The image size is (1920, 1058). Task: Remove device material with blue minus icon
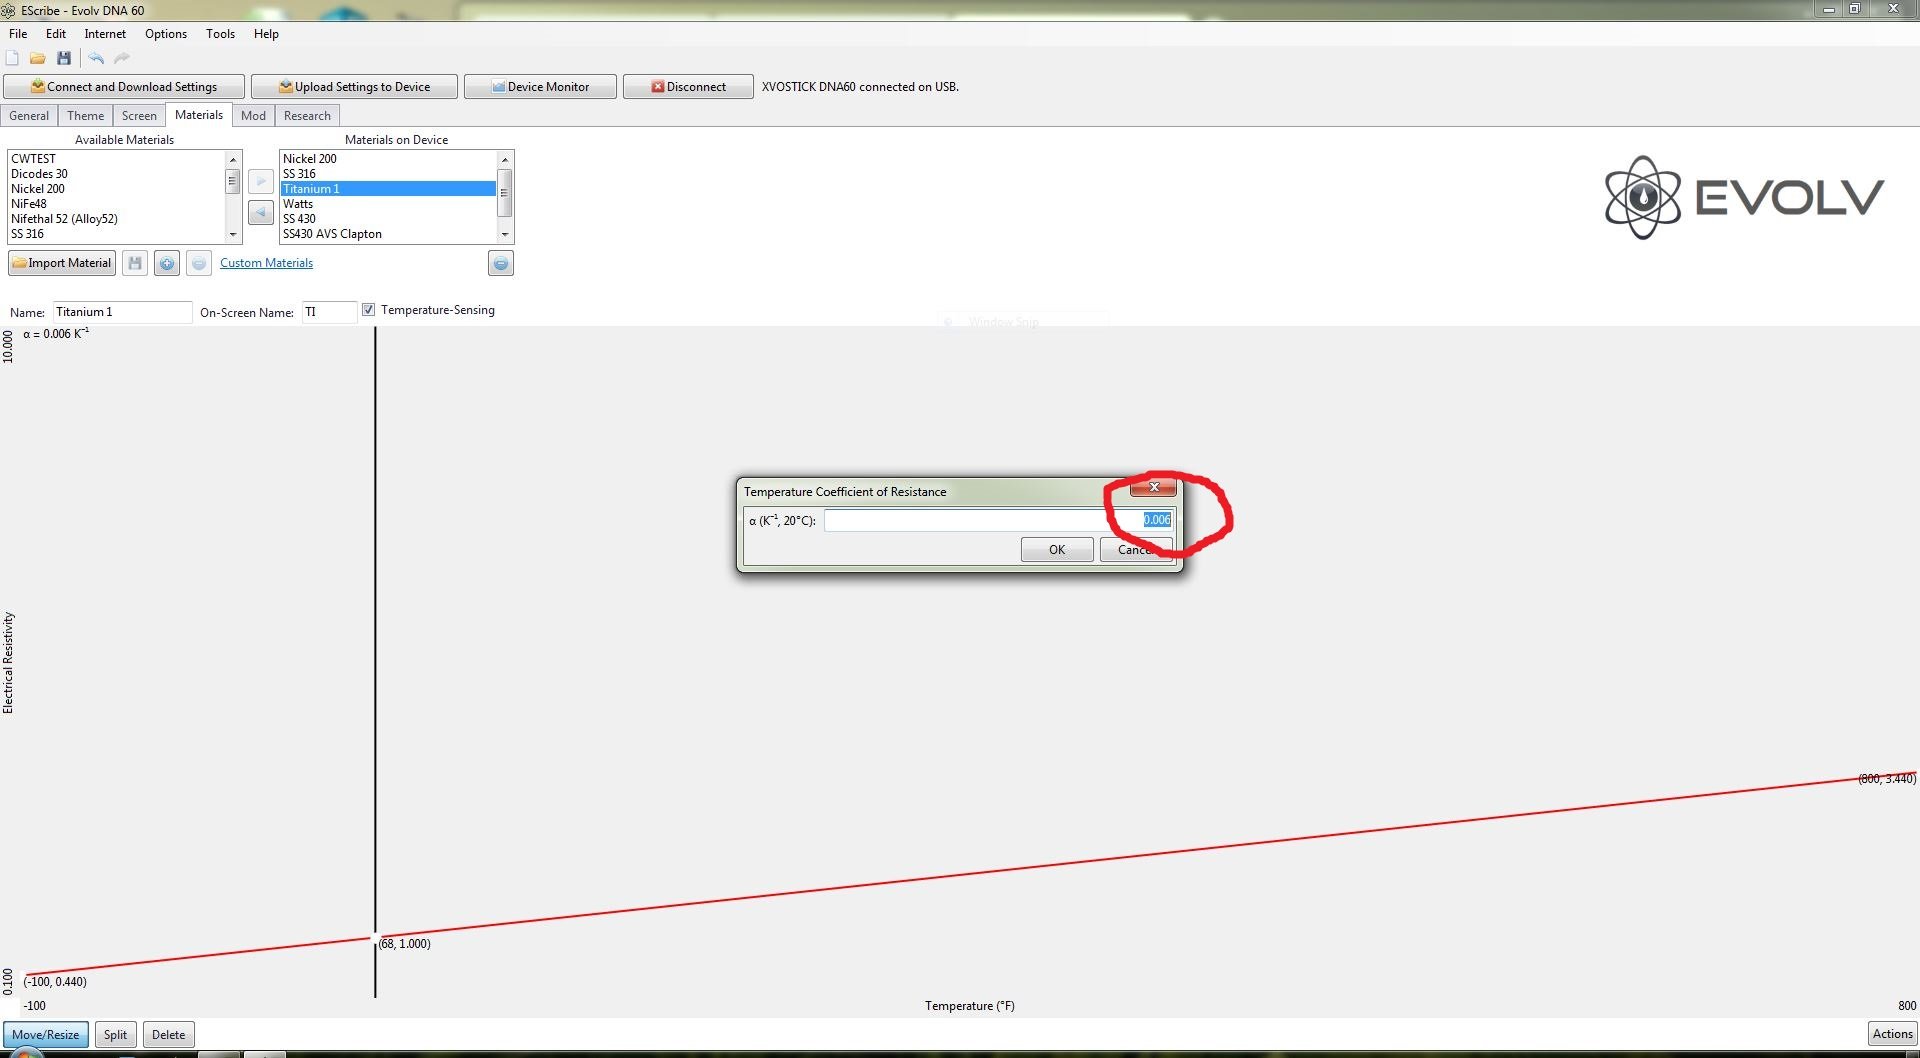click(501, 263)
